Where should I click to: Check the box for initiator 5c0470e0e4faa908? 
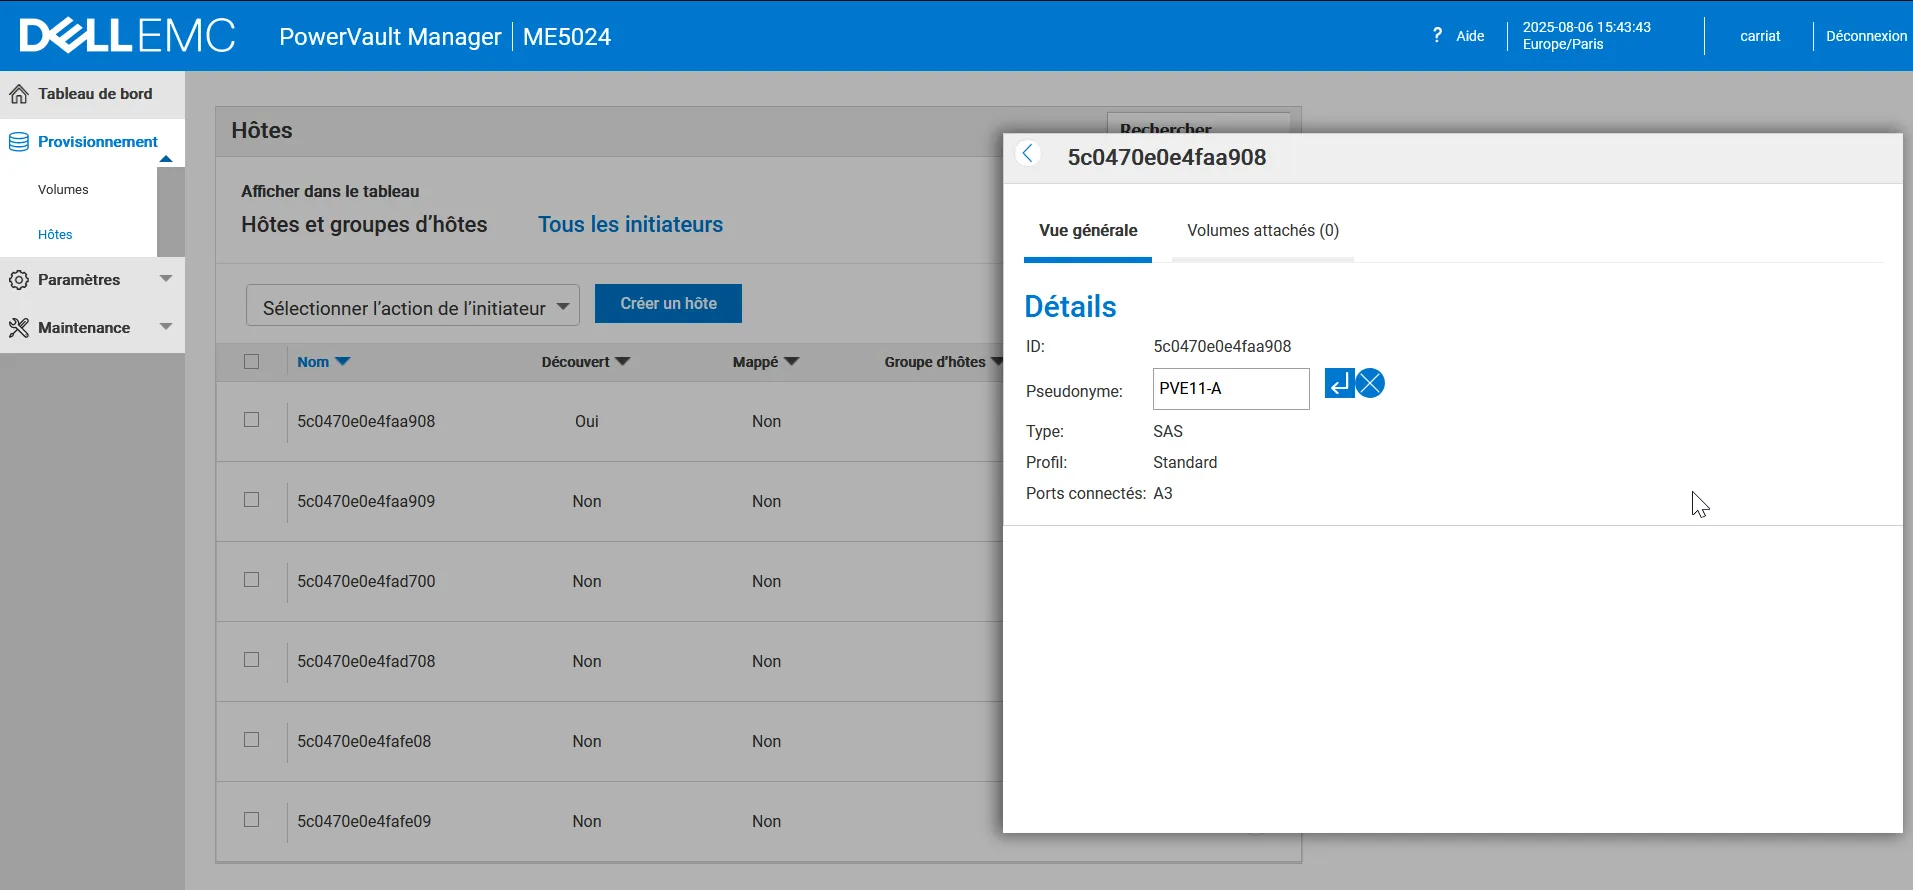point(252,420)
